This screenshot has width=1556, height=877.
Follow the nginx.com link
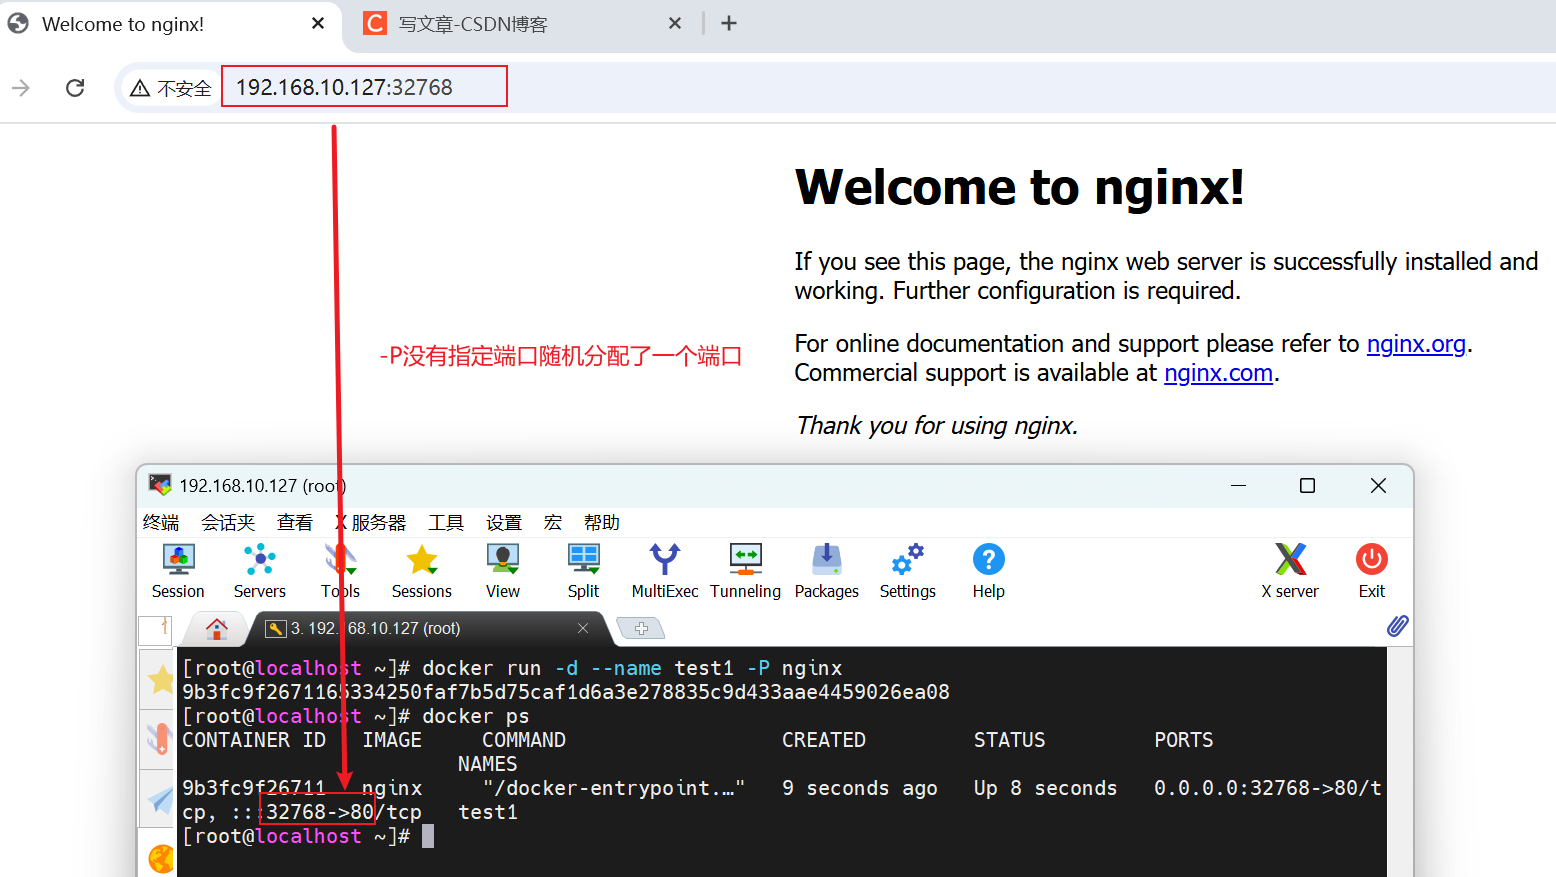point(1218,373)
